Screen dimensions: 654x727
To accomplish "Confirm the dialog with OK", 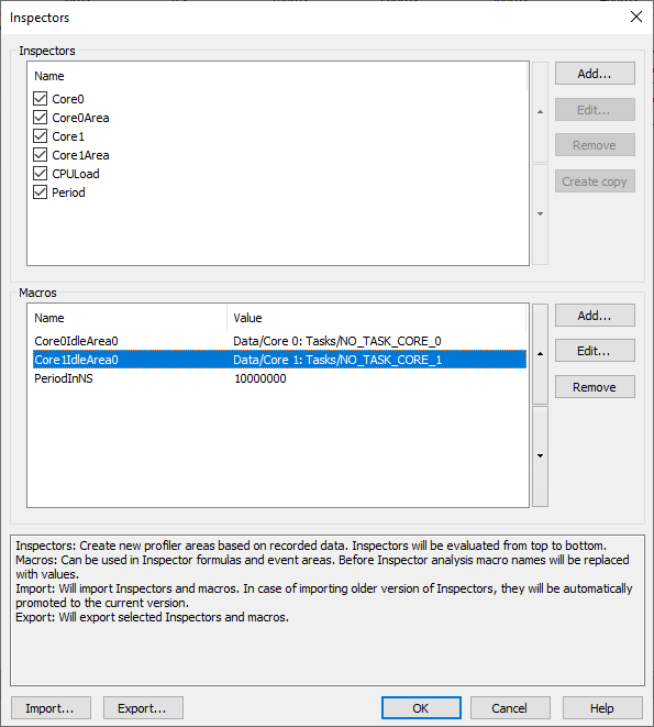I will 421,708.
